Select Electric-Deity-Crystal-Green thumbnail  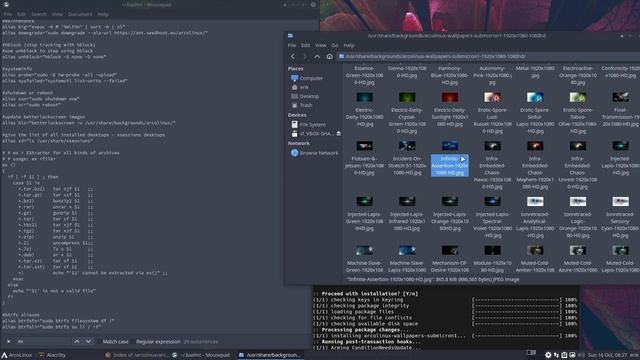[x=407, y=97]
